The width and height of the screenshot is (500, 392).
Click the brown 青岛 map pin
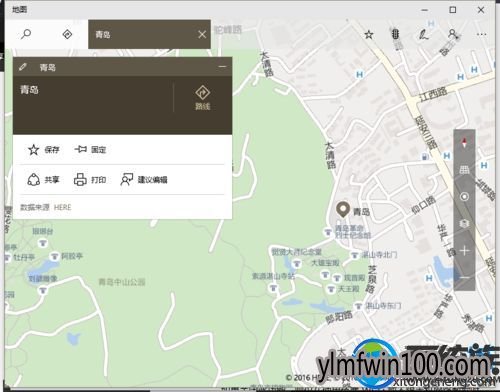point(343,210)
